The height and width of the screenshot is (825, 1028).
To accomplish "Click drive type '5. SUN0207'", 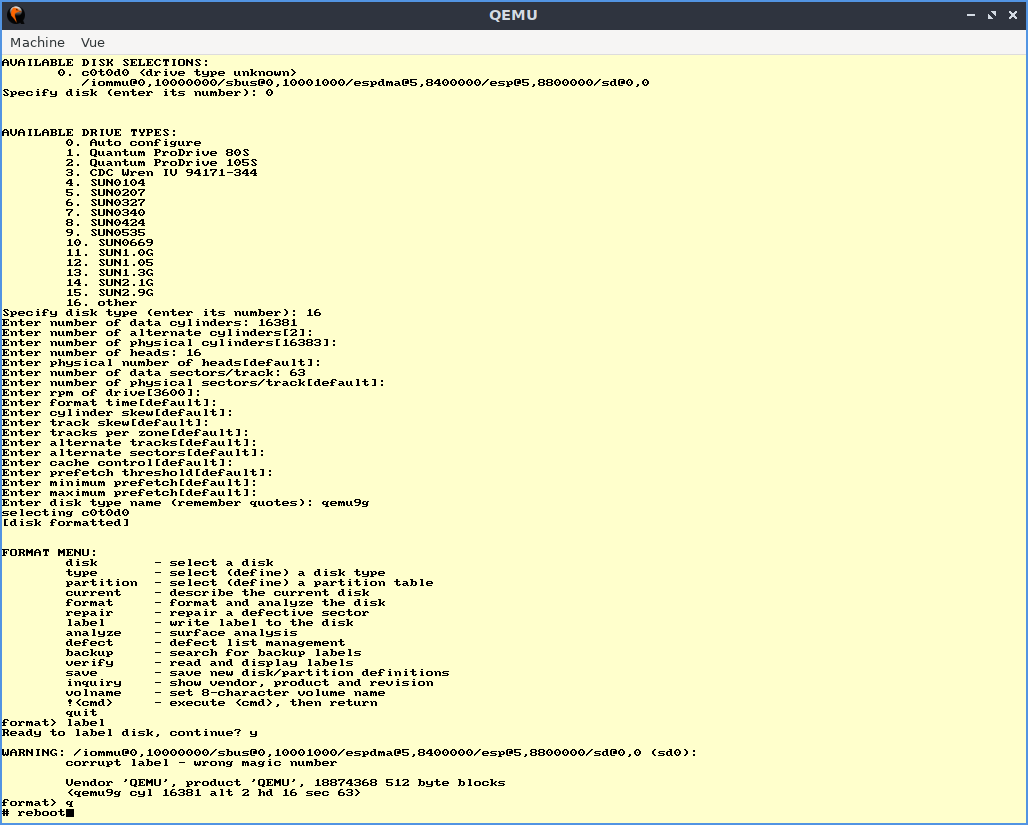I will pos(106,193).
